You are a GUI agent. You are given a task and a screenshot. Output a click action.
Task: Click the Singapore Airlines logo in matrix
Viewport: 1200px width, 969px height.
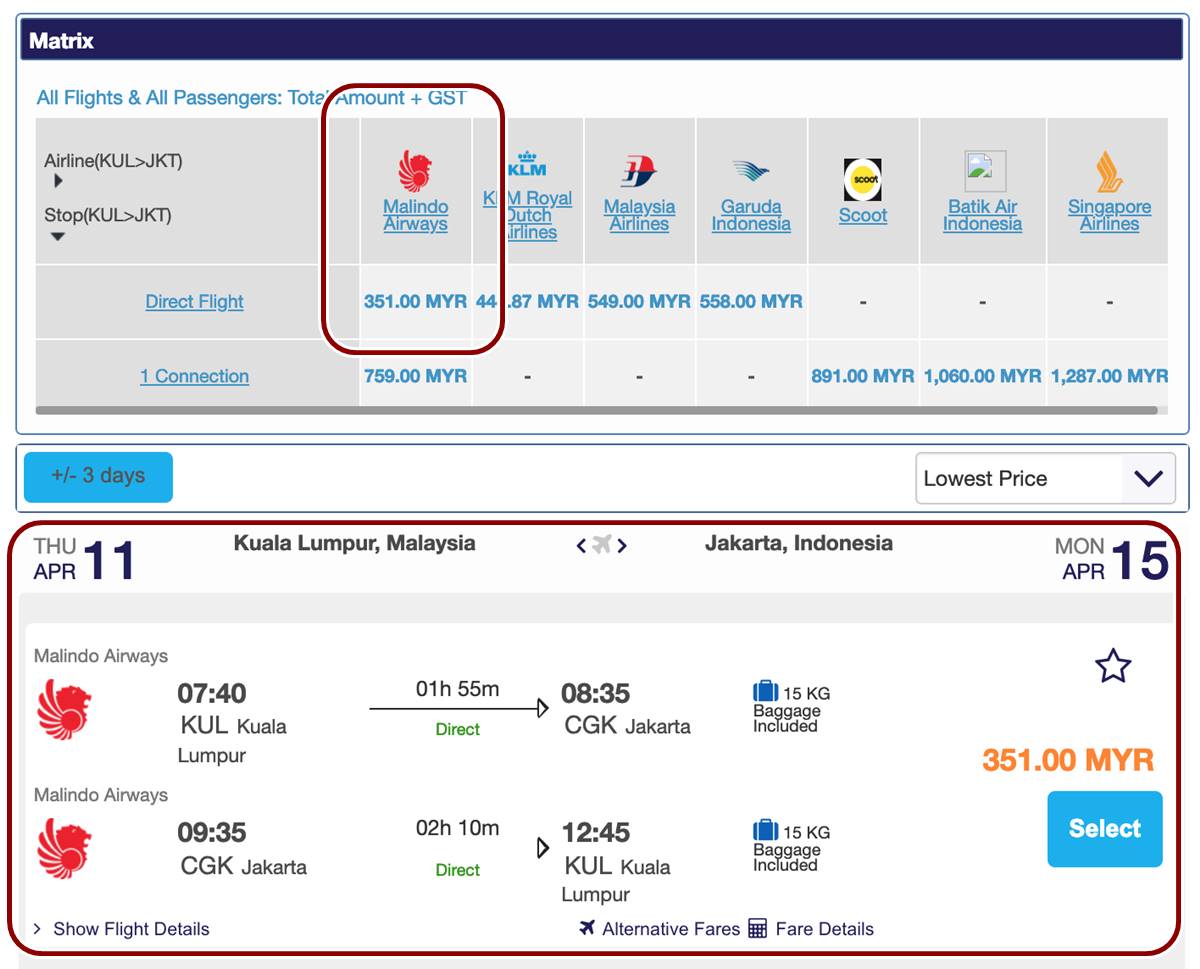(x=1109, y=171)
